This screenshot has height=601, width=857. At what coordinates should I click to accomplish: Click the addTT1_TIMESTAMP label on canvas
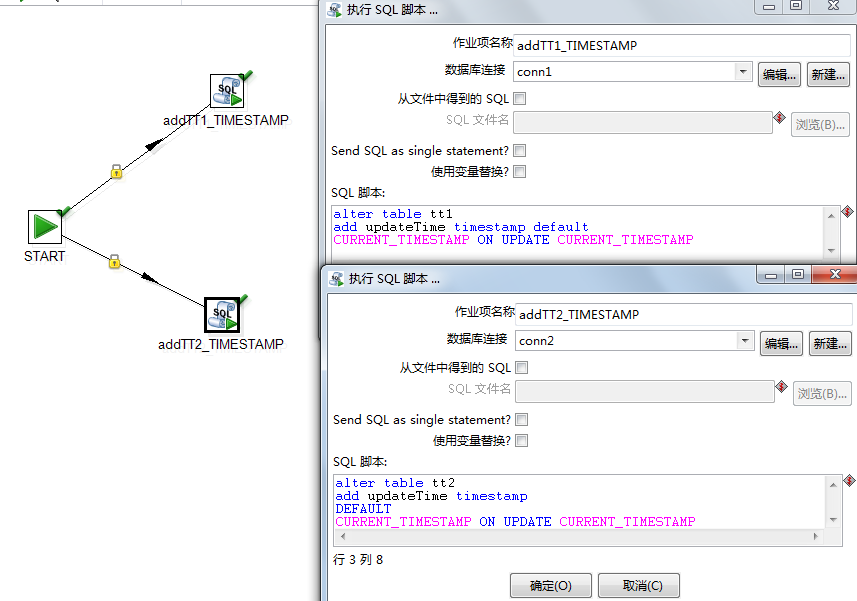[226, 120]
